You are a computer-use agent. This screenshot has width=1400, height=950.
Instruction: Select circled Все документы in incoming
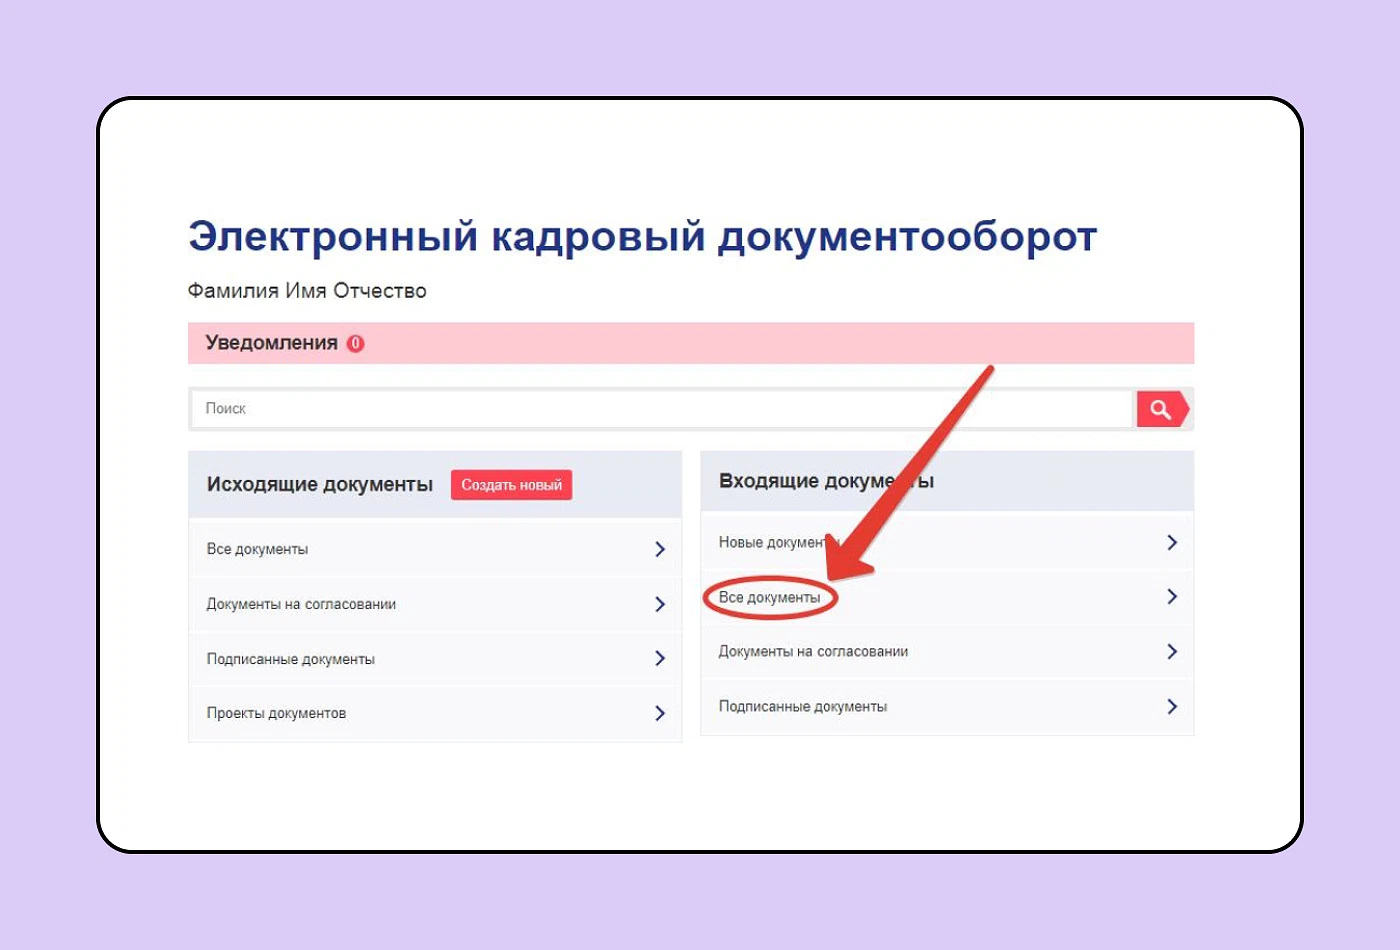point(769,597)
